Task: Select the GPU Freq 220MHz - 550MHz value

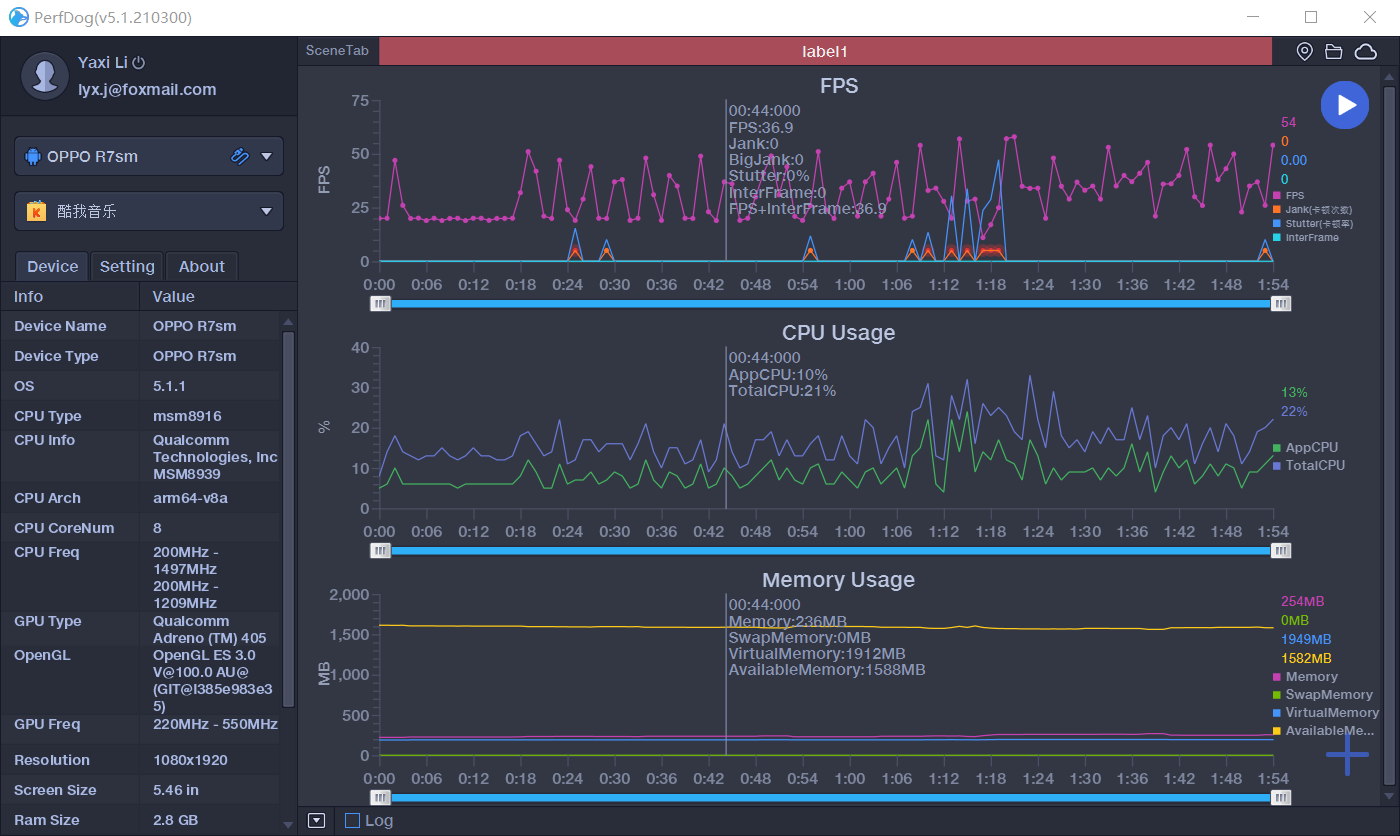Action: pos(215,724)
